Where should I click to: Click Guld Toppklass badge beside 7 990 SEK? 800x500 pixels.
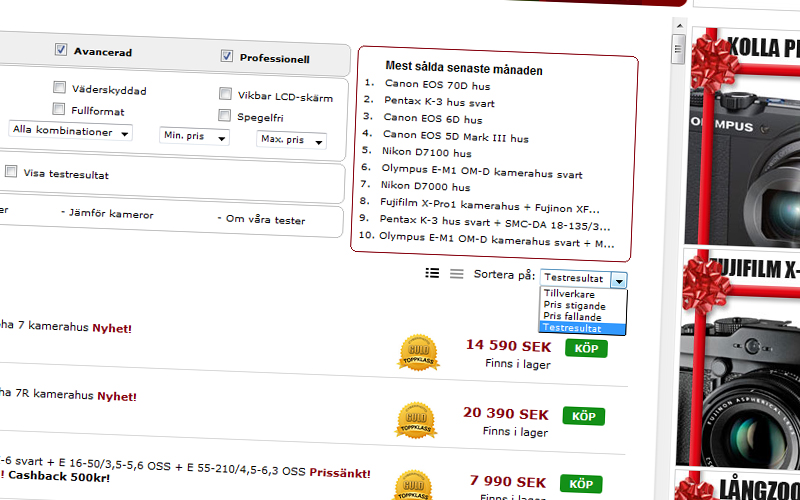[x=413, y=486]
